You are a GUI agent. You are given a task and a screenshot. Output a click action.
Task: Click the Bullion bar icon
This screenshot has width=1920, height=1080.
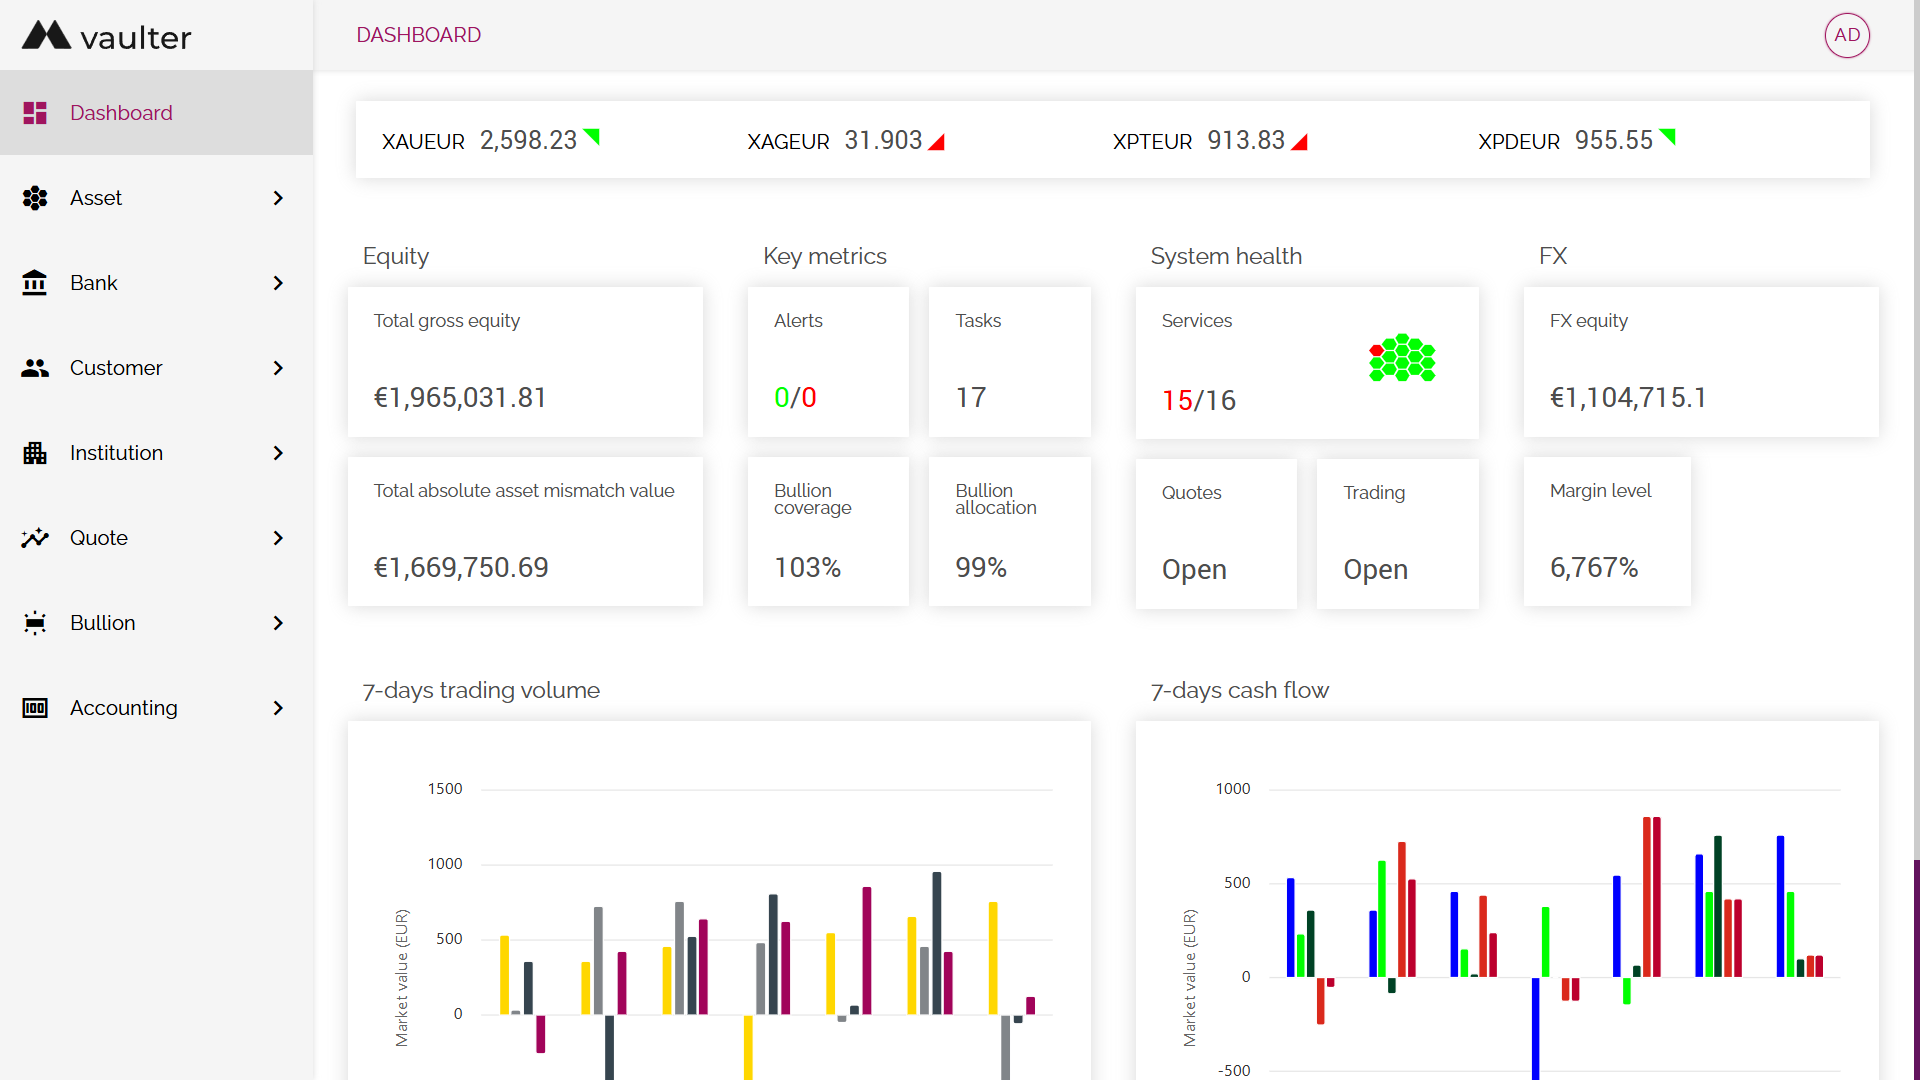(x=35, y=623)
